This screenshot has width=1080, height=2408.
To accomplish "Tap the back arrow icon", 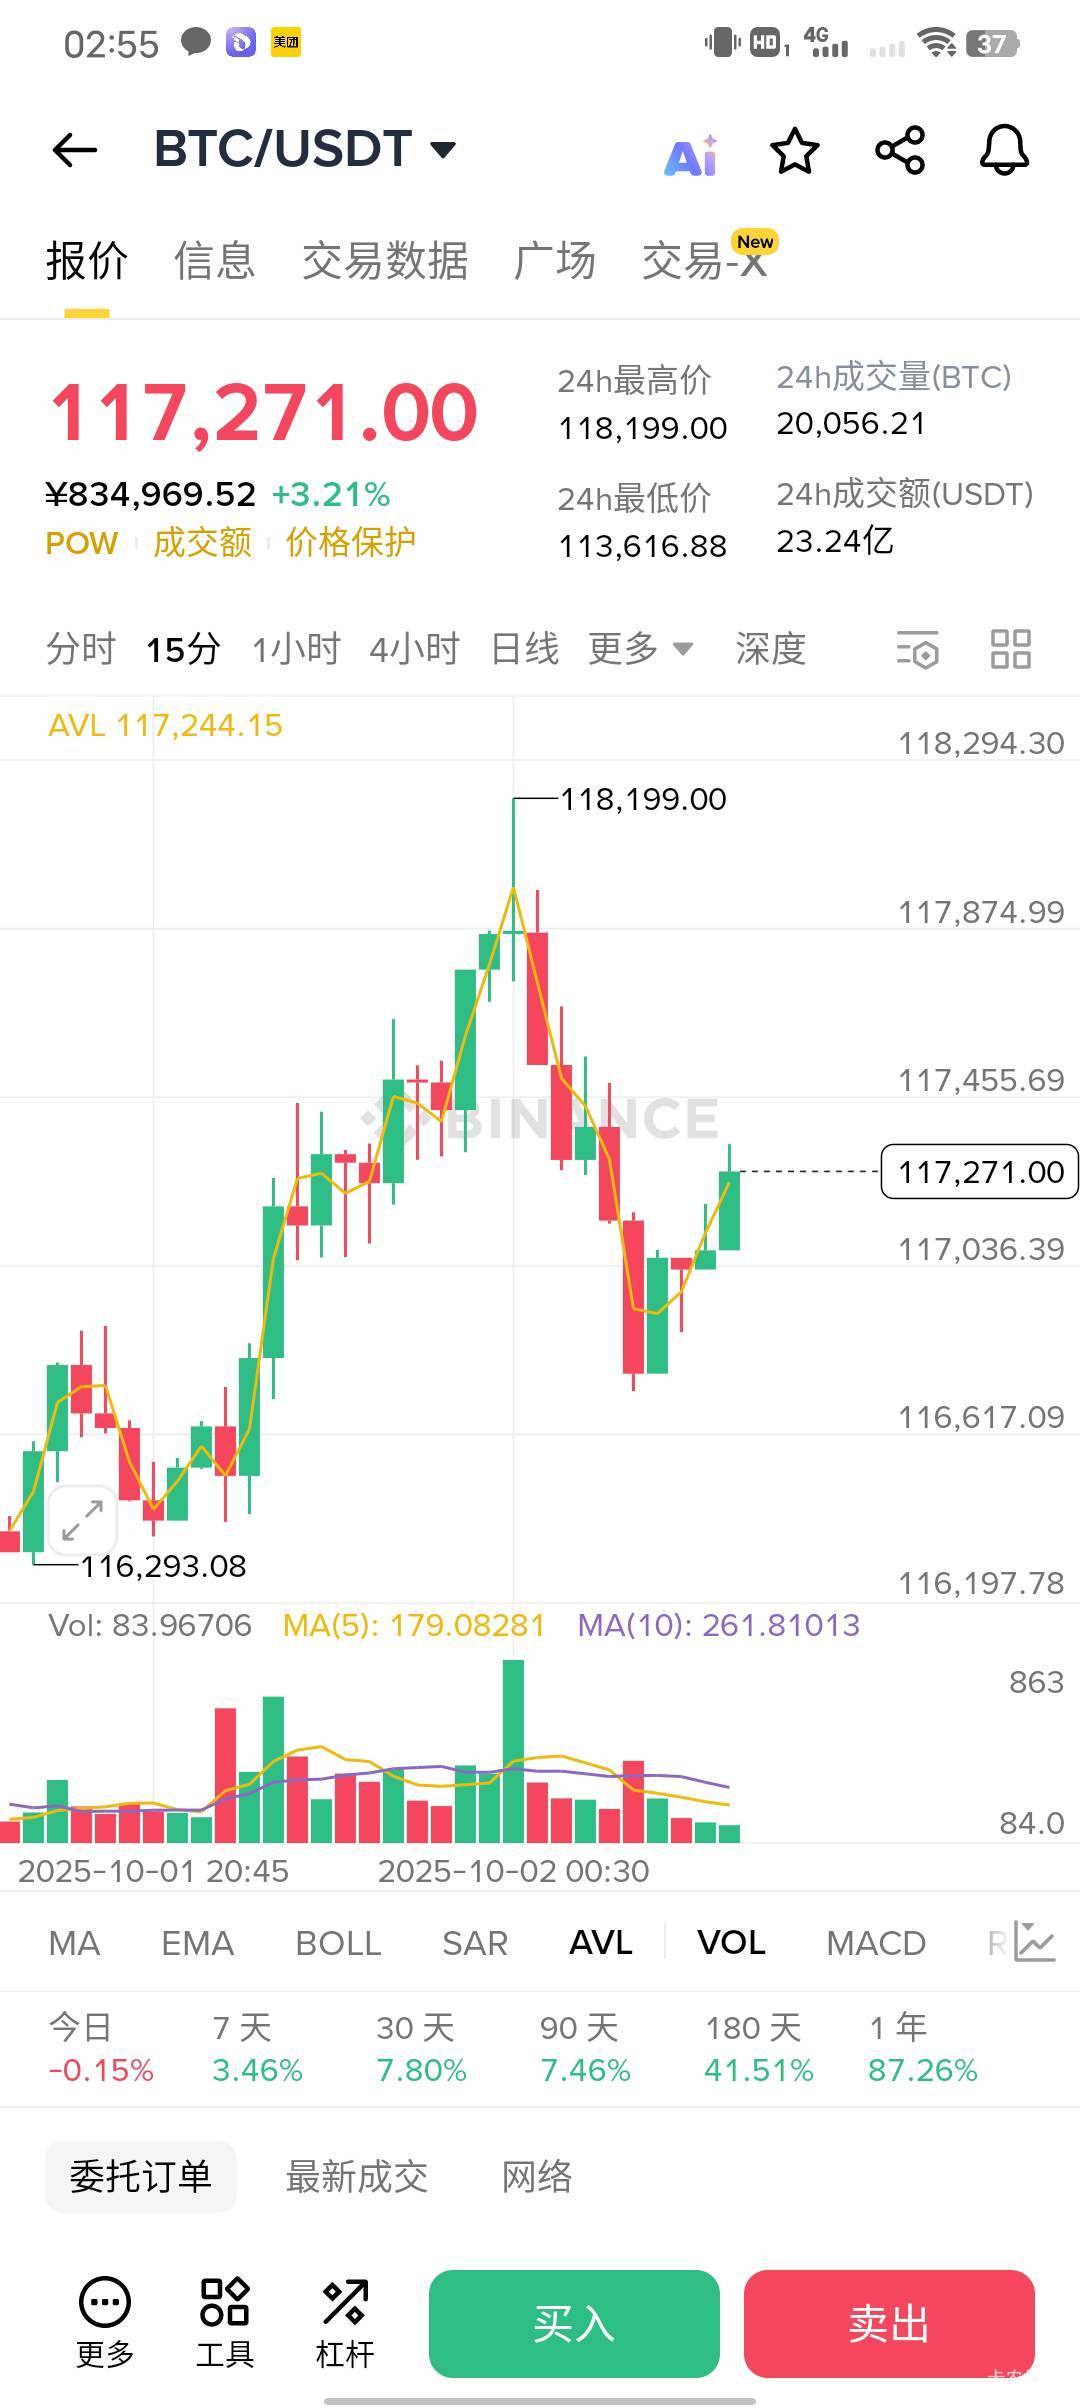I will [75, 151].
